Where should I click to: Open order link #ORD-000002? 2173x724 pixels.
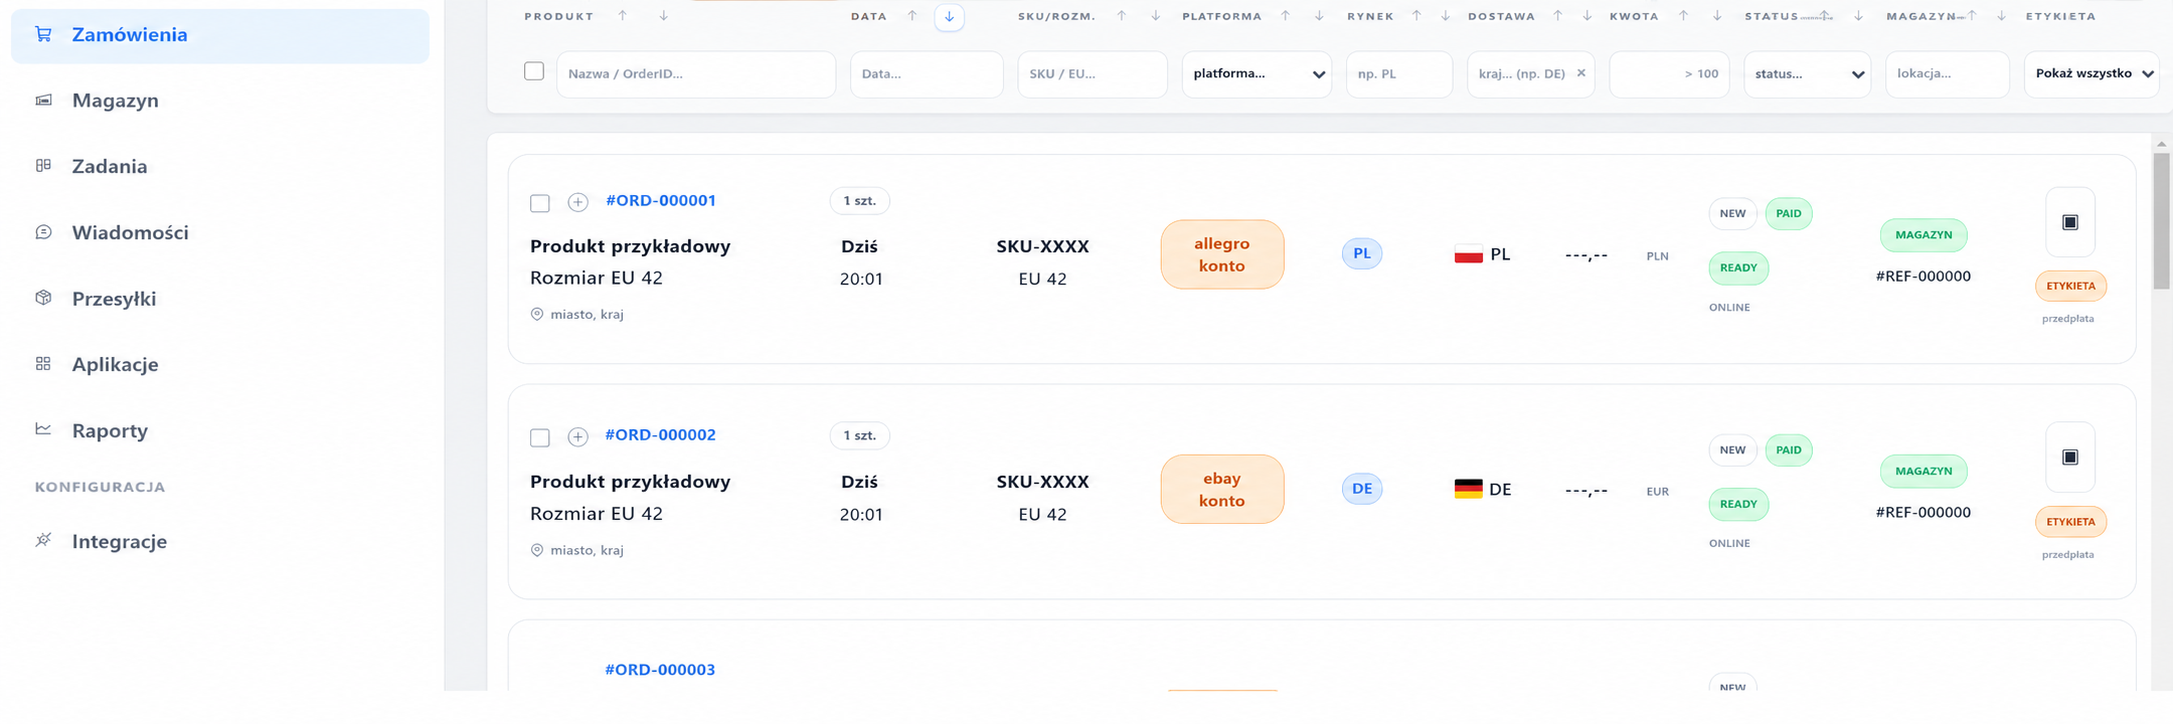tap(660, 435)
